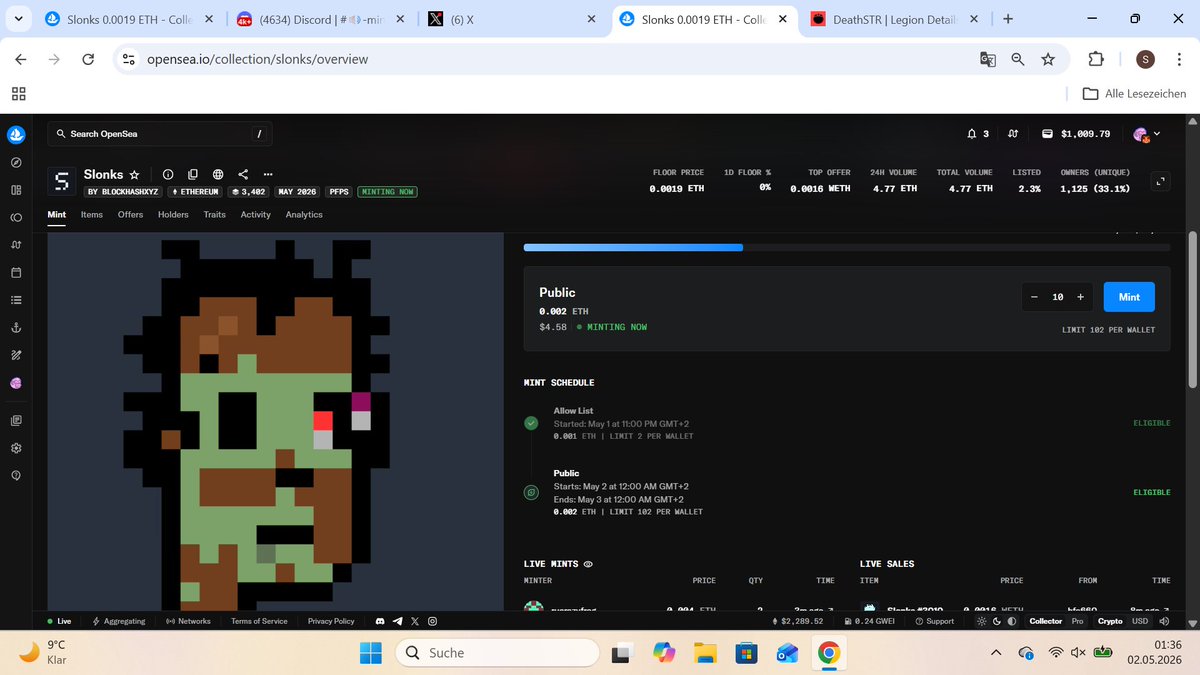The height and width of the screenshot is (675, 1200).
Task: Open the collection info icon beside Slonks
Action: point(168,174)
